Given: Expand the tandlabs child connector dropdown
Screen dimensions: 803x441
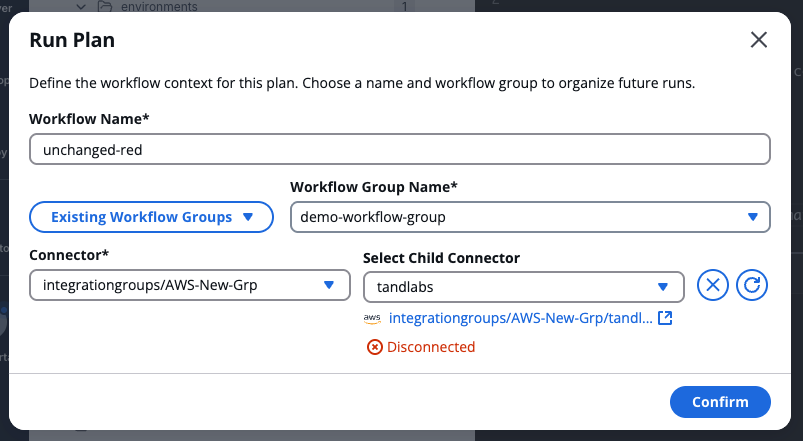Looking at the screenshot, I should click(x=523, y=287).
